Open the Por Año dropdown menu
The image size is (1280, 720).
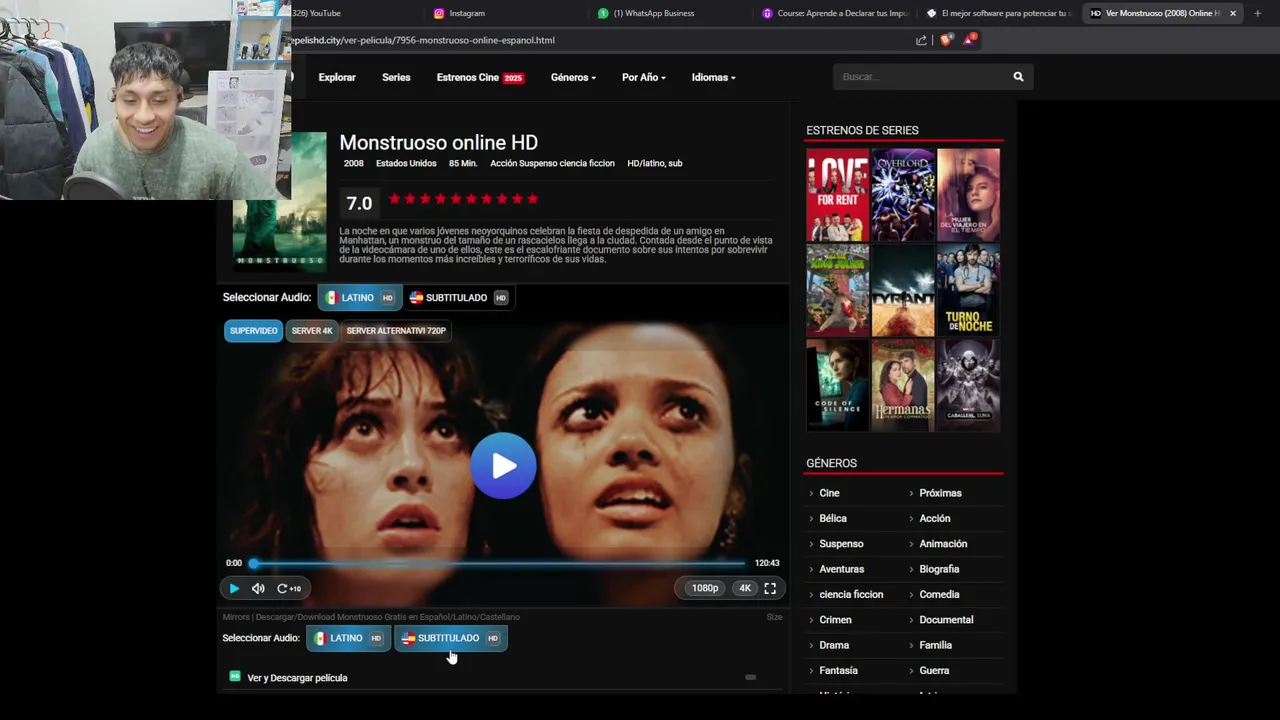coord(643,77)
